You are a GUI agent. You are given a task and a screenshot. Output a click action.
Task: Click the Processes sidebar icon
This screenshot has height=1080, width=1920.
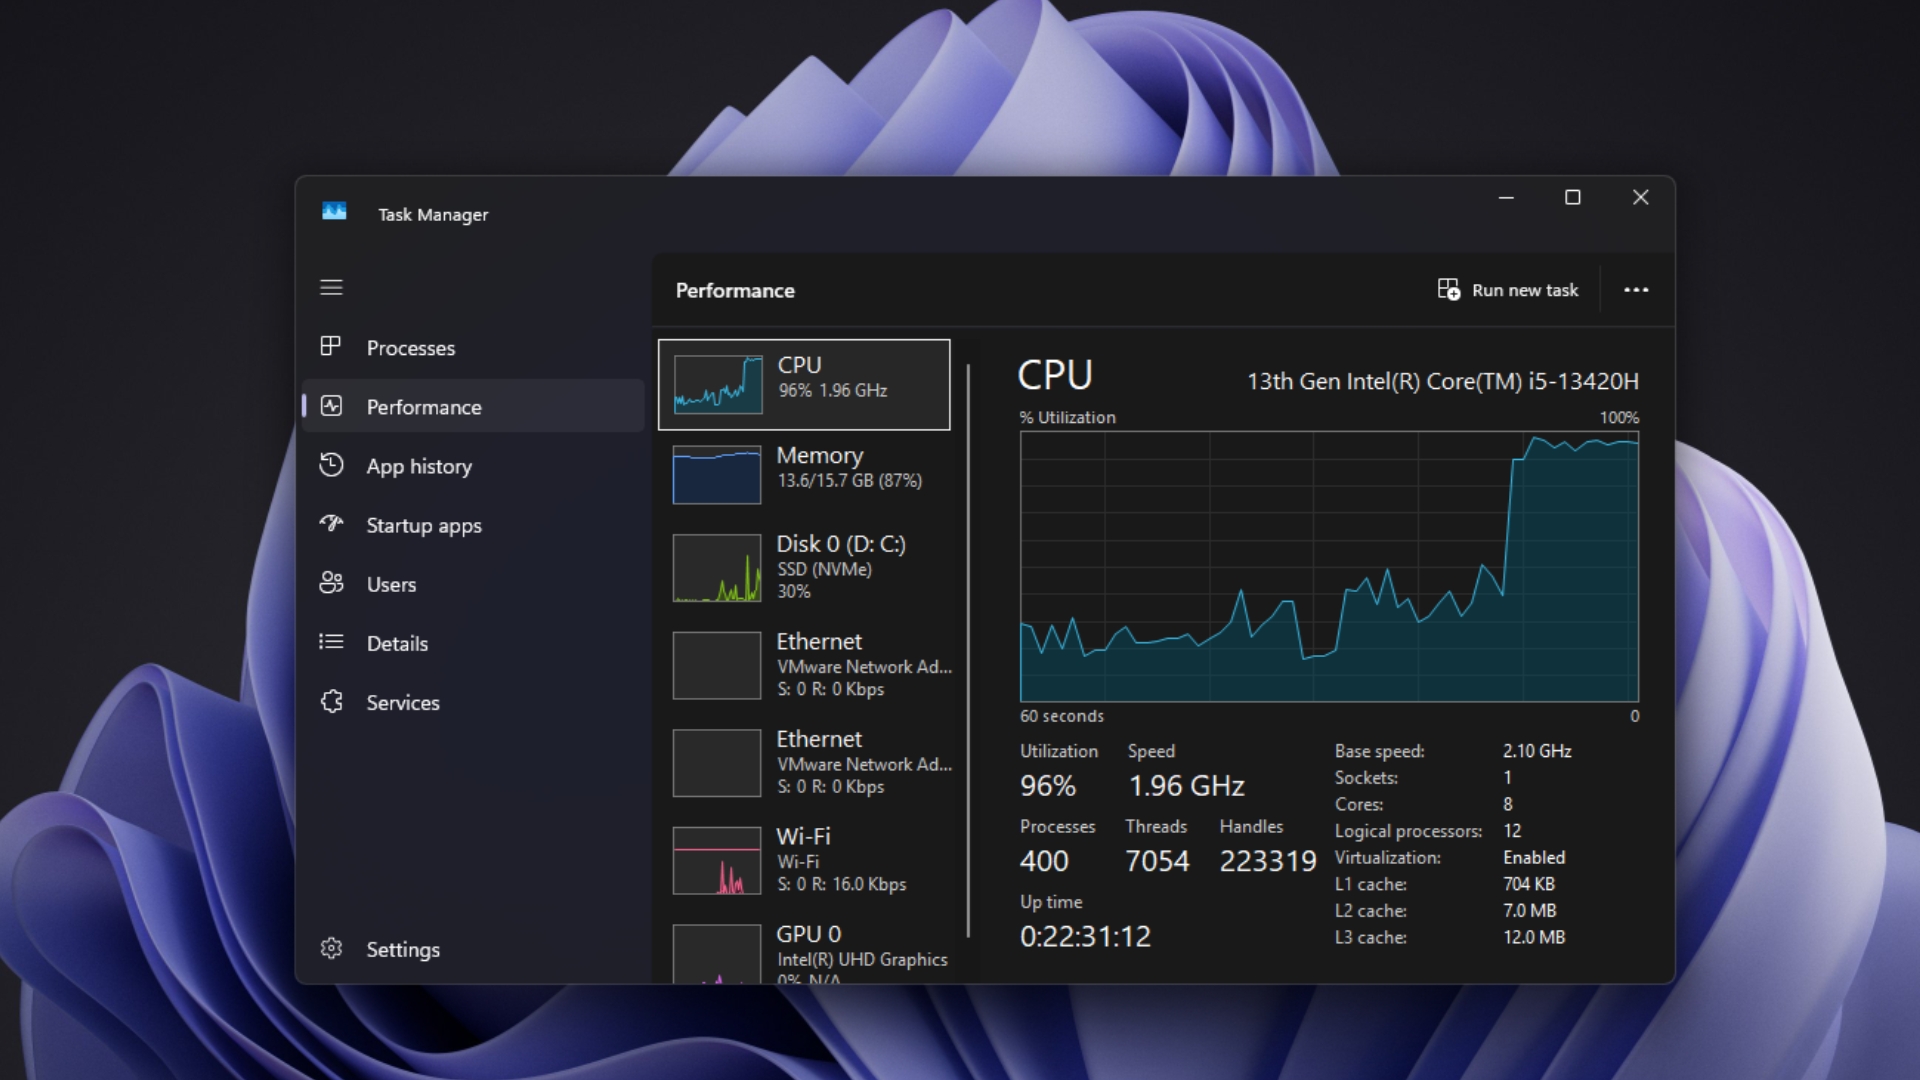pyautogui.click(x=331, y=347)
